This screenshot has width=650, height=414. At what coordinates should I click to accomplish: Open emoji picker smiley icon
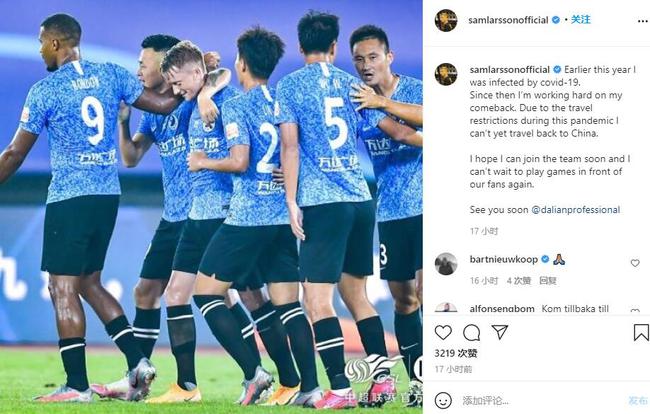(443, 400)
